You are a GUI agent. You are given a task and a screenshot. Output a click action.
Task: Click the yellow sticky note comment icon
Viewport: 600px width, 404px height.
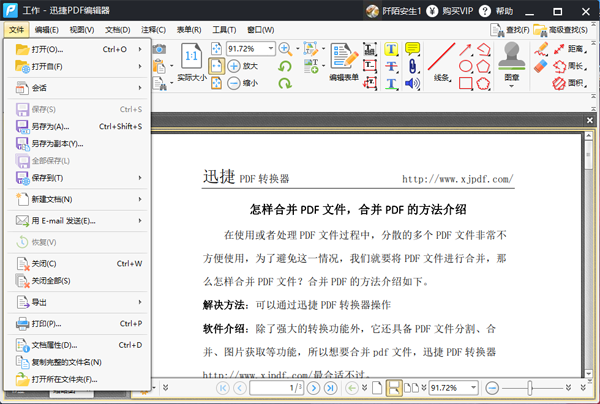412,49
